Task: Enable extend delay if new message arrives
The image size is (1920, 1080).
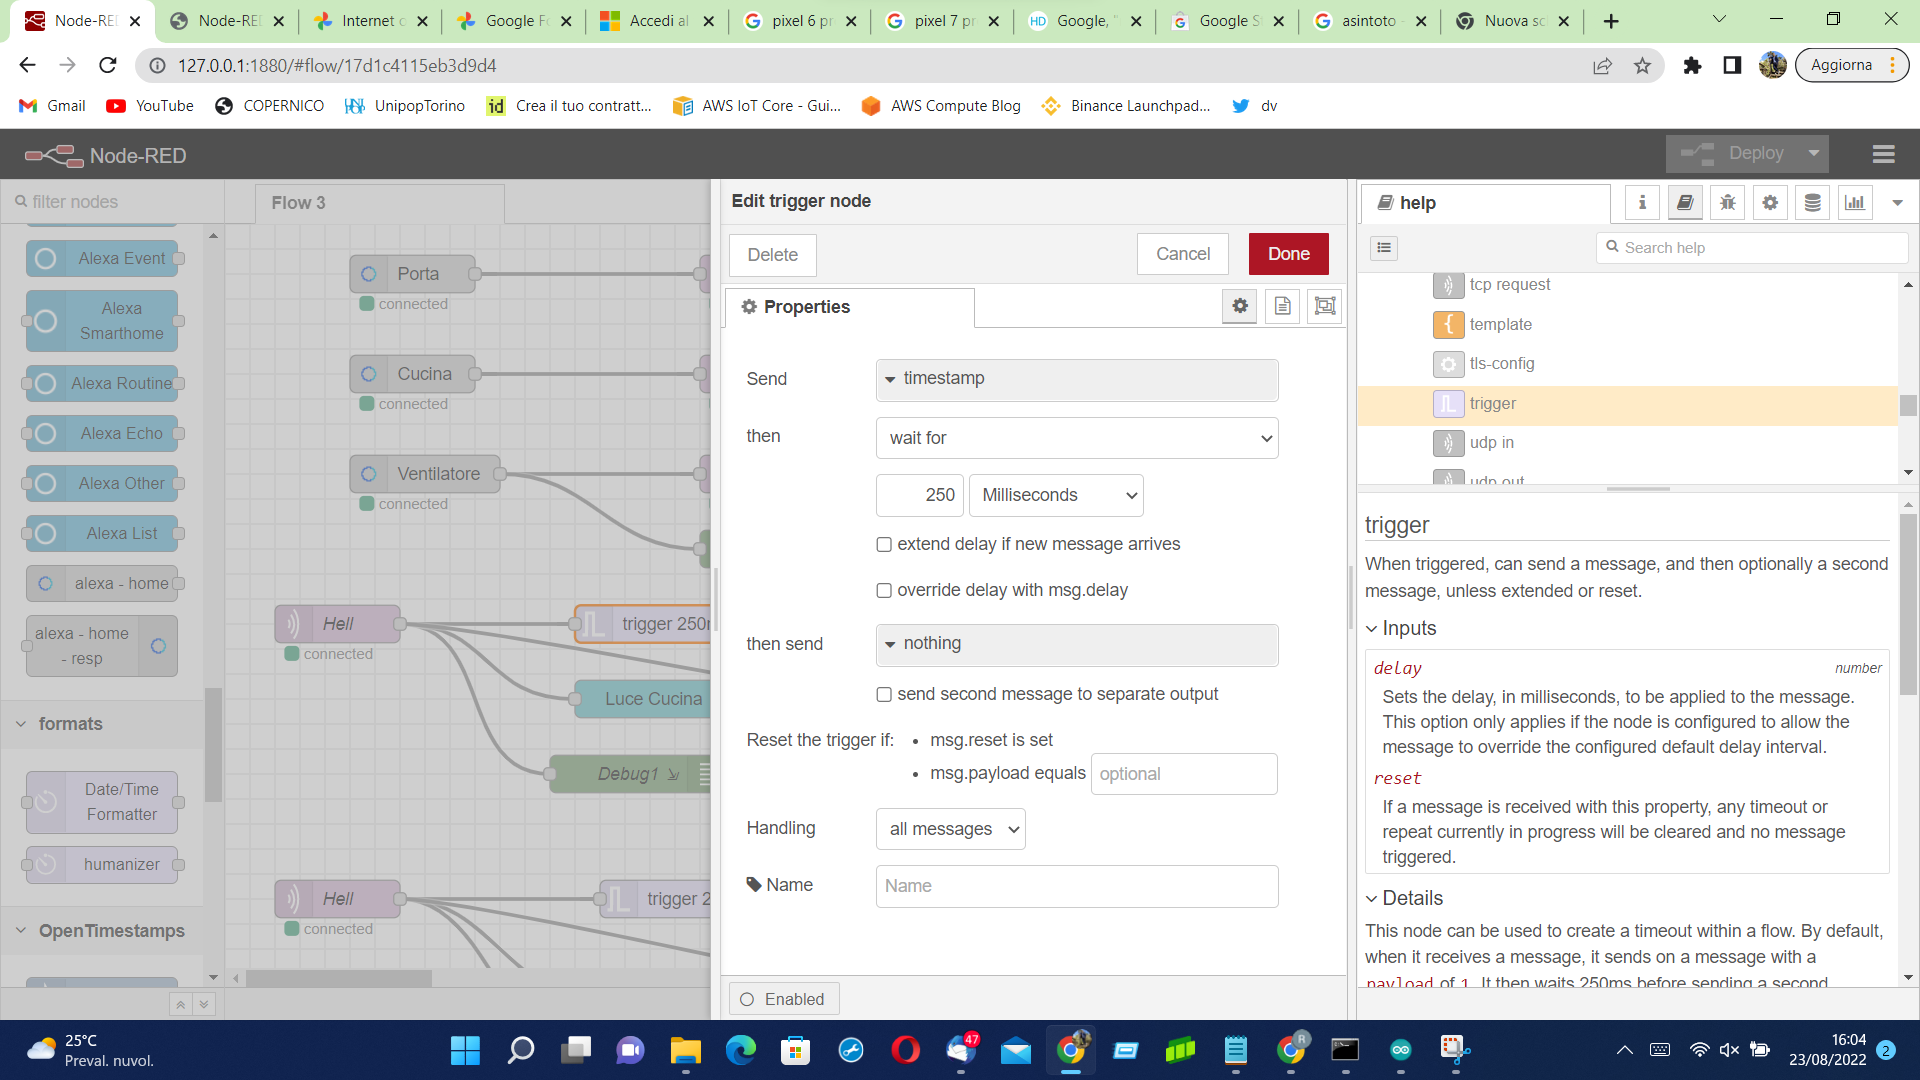Action: (x=884, y=545)
